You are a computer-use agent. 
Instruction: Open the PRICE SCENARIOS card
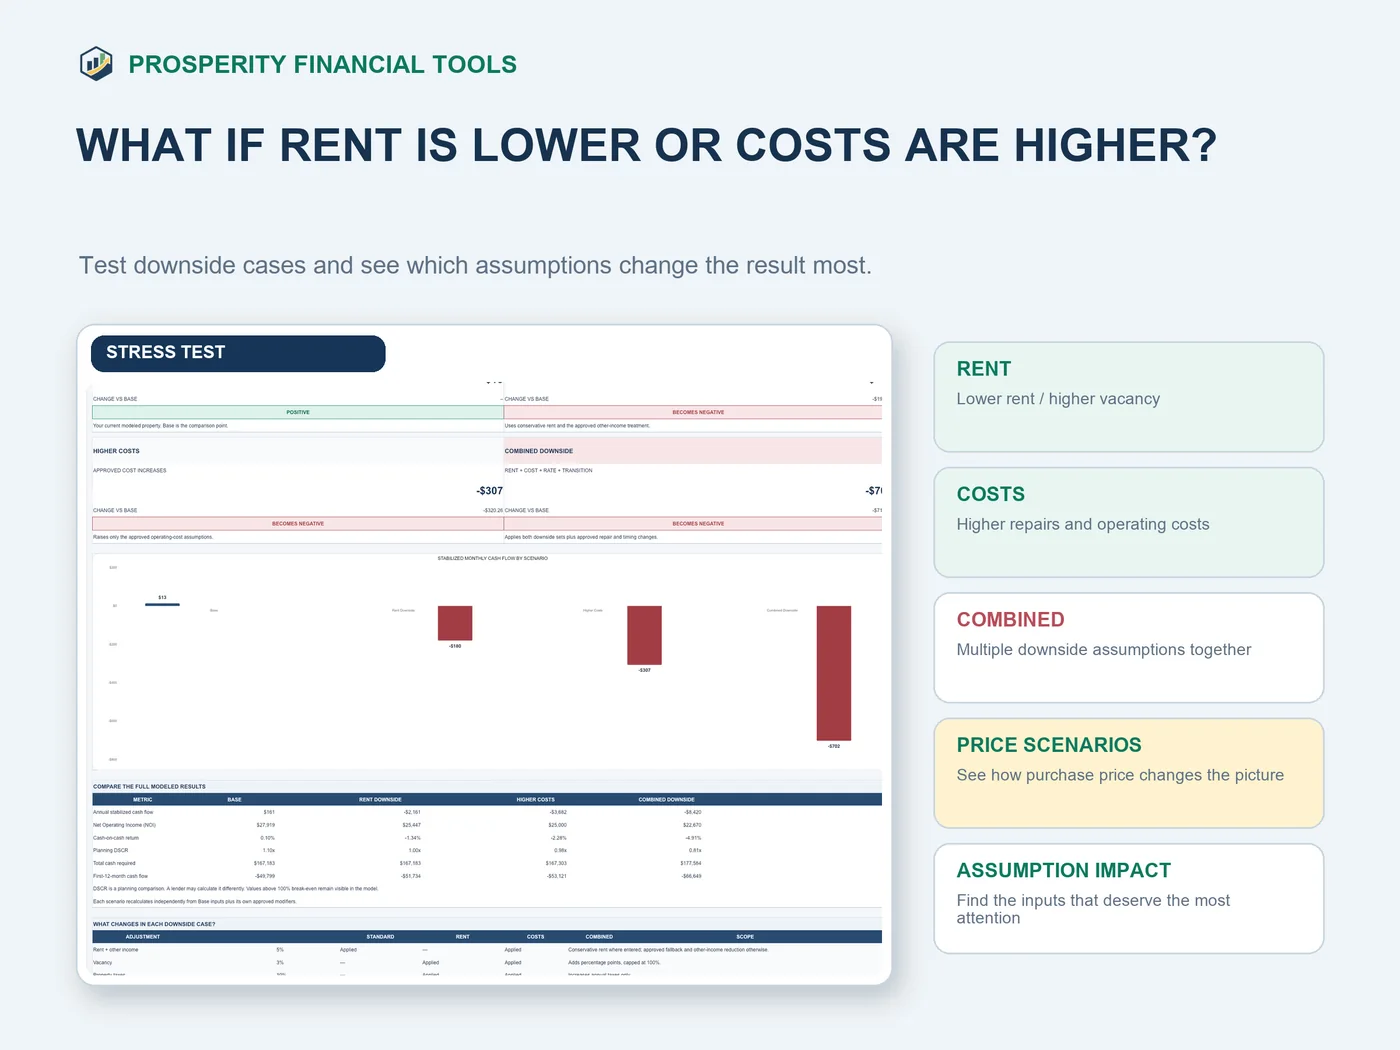[1128, 773]
